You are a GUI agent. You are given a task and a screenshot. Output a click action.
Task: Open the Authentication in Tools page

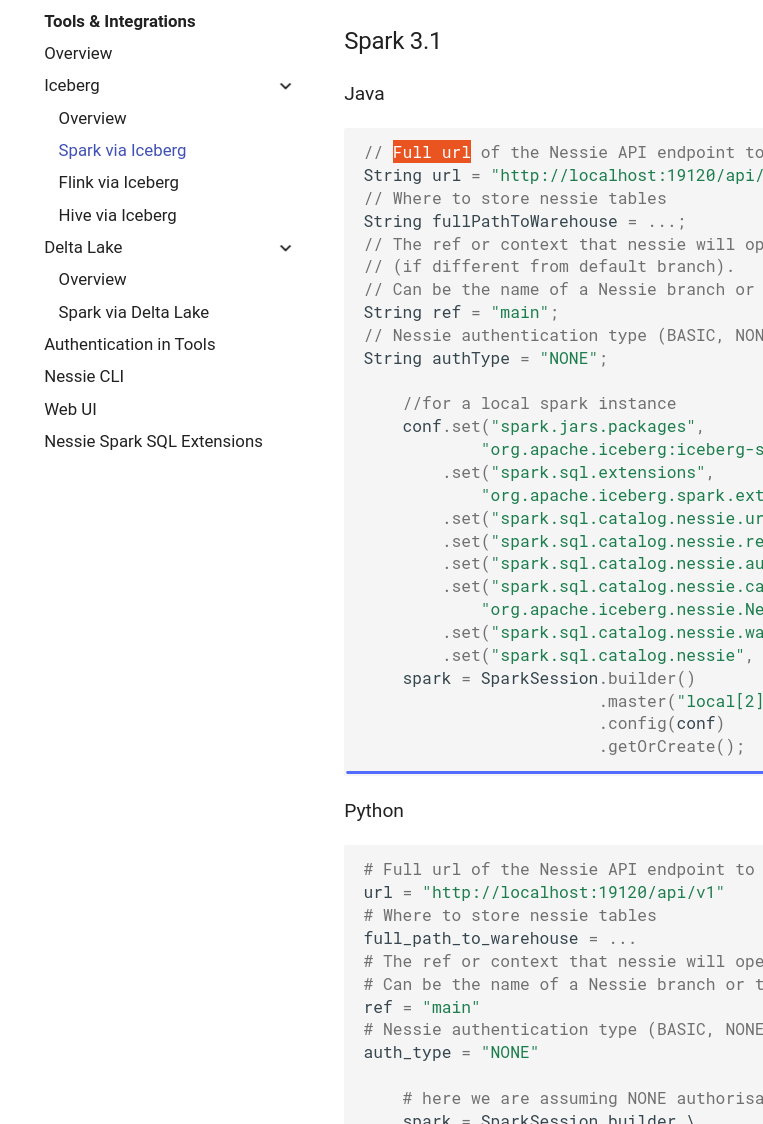(x=129, y=344)
